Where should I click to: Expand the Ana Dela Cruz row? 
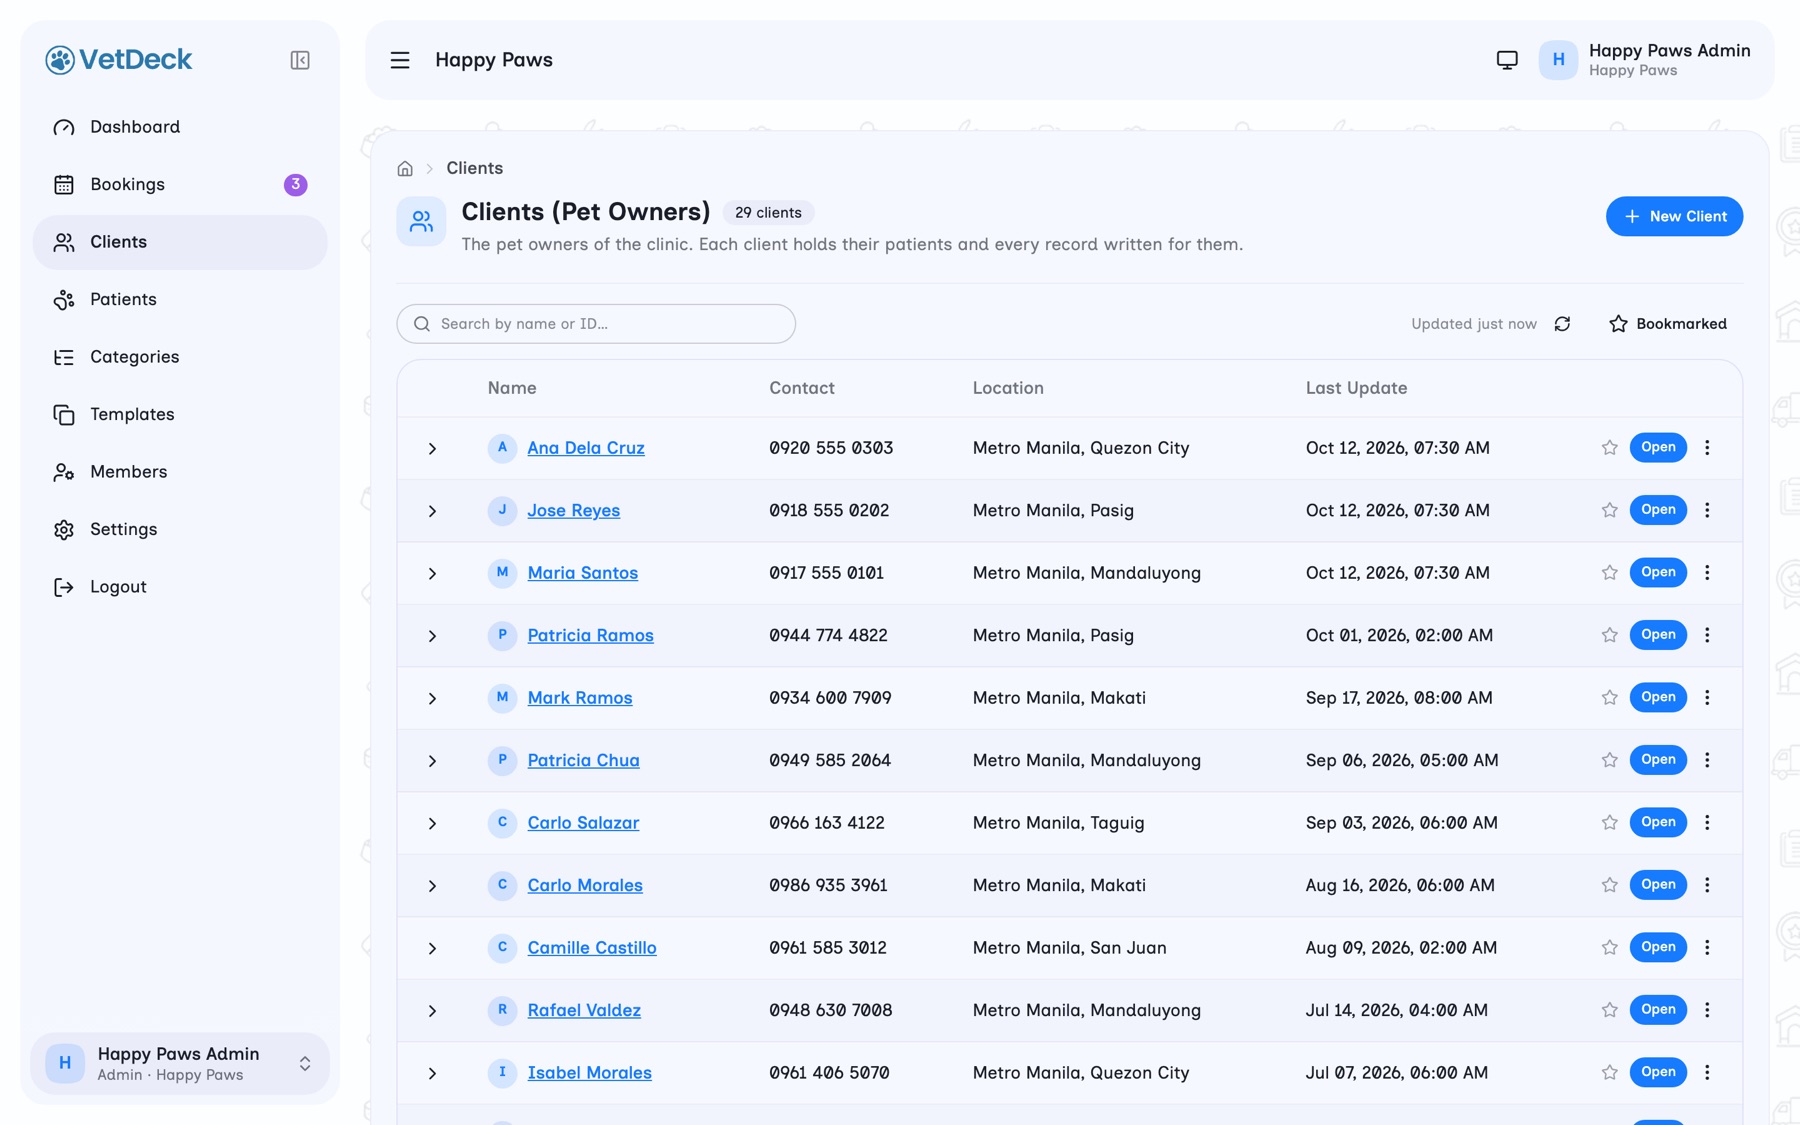tap(432, 449)
